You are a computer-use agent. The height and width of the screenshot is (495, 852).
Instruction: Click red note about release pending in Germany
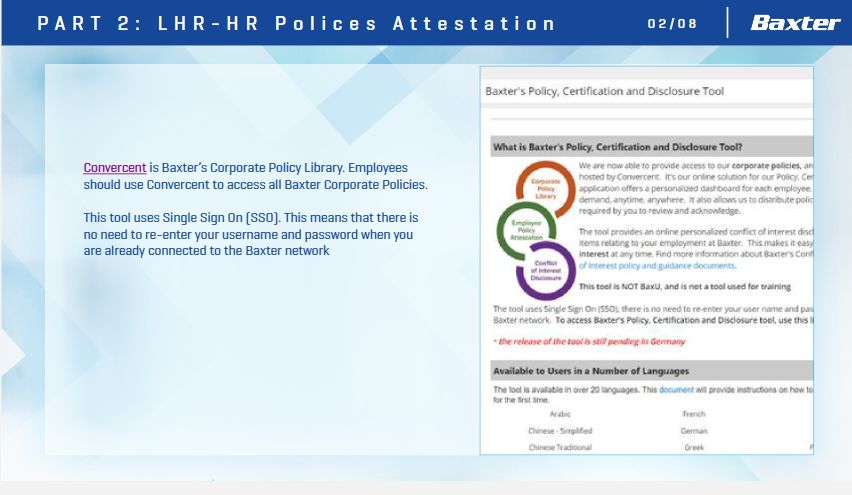(x=589, y=342)
